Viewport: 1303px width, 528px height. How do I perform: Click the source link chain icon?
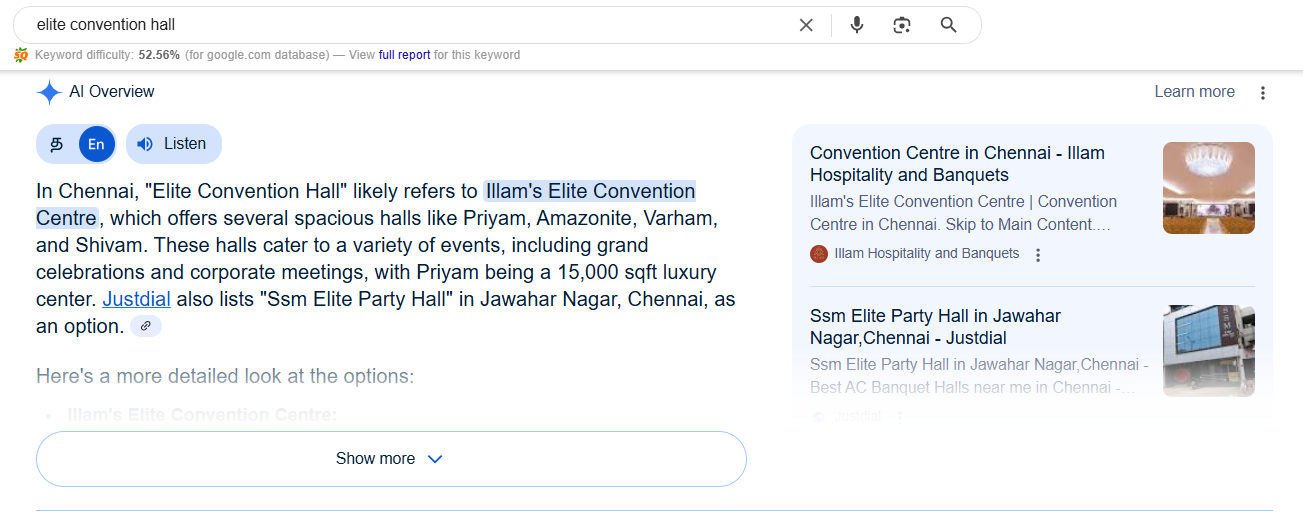coord(146,326)
